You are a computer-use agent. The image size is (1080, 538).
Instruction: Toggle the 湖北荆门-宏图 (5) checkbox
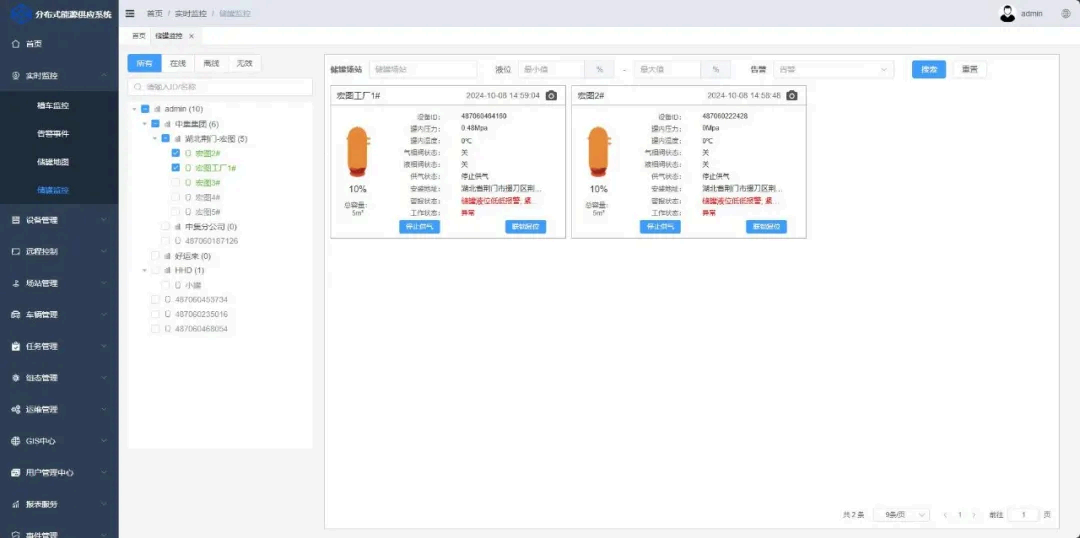[x=165, y=138]
